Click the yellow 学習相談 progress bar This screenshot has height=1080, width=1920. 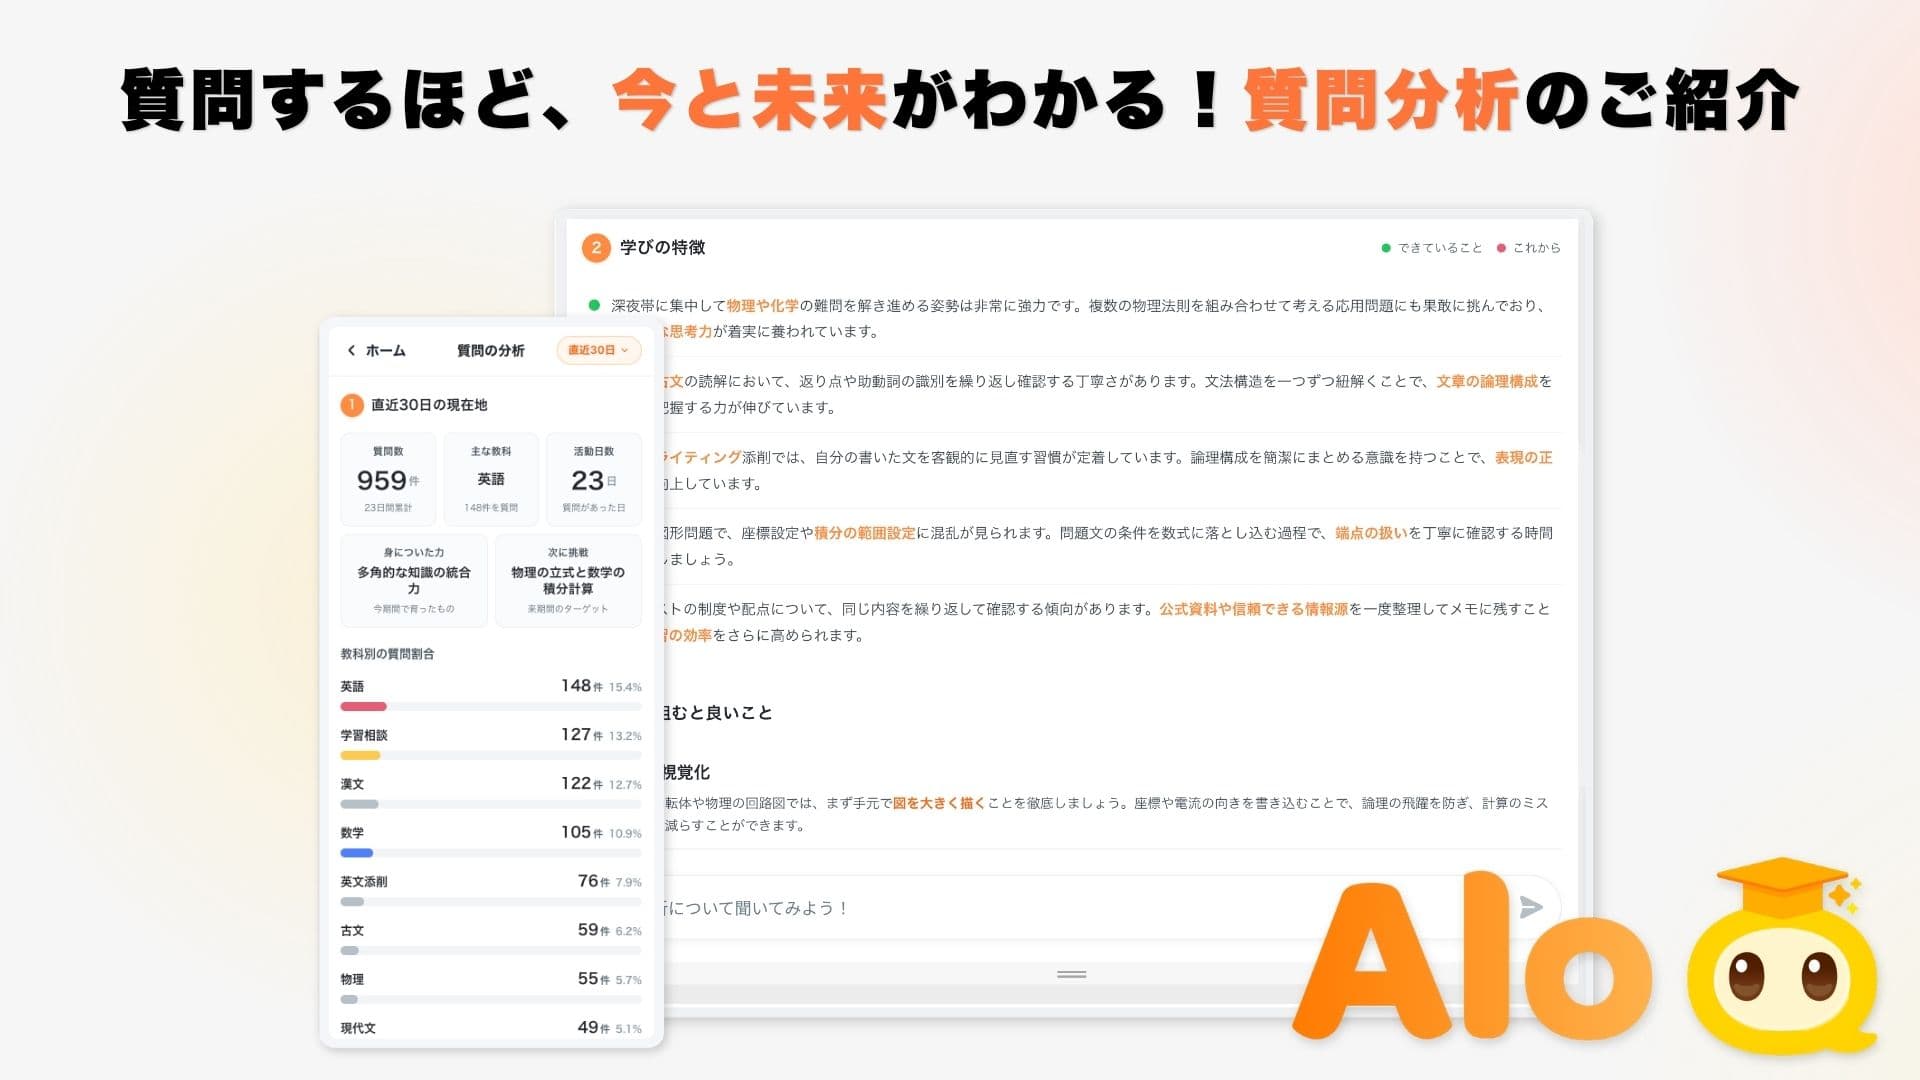[360, 755]
